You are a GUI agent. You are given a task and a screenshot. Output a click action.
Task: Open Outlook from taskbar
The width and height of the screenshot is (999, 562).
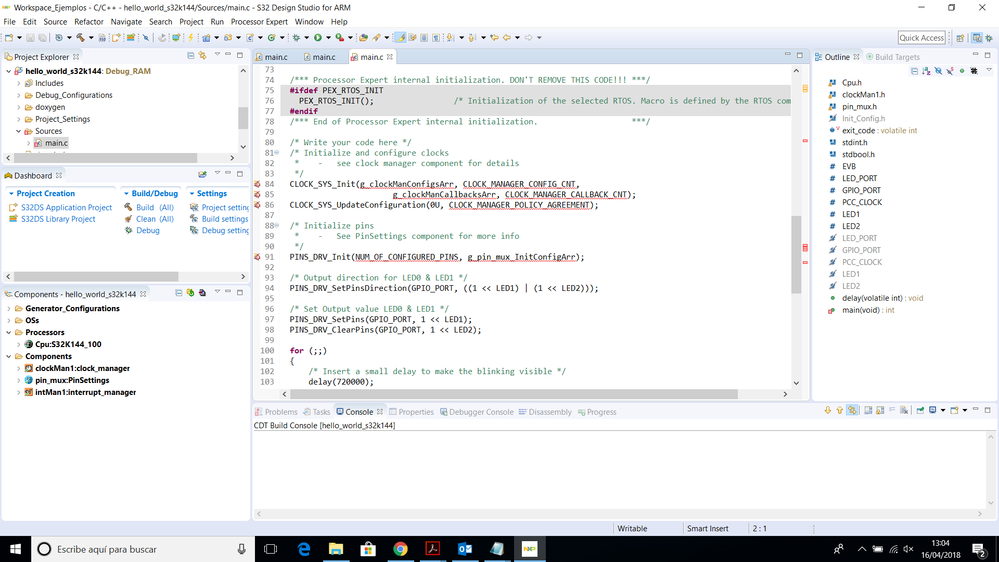(x=465, y=549)
